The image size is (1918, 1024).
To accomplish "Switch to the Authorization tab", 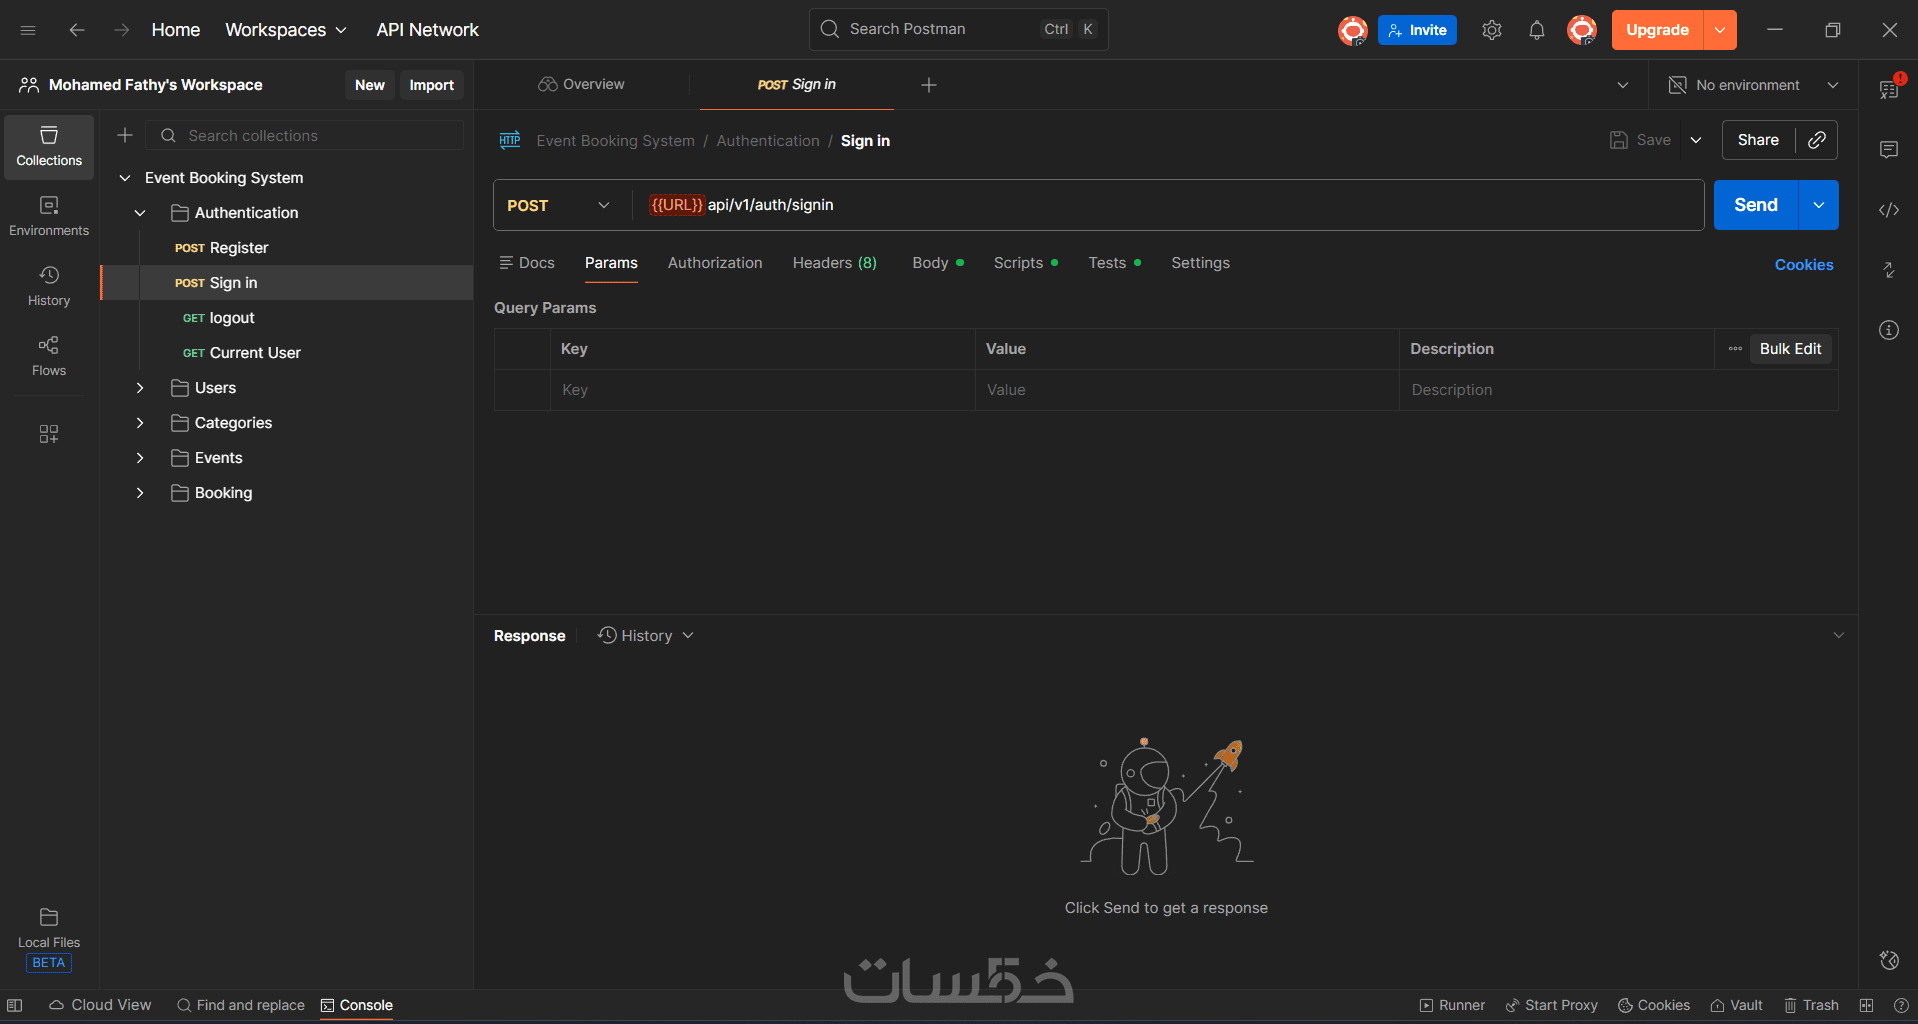I will coord(715,263).
